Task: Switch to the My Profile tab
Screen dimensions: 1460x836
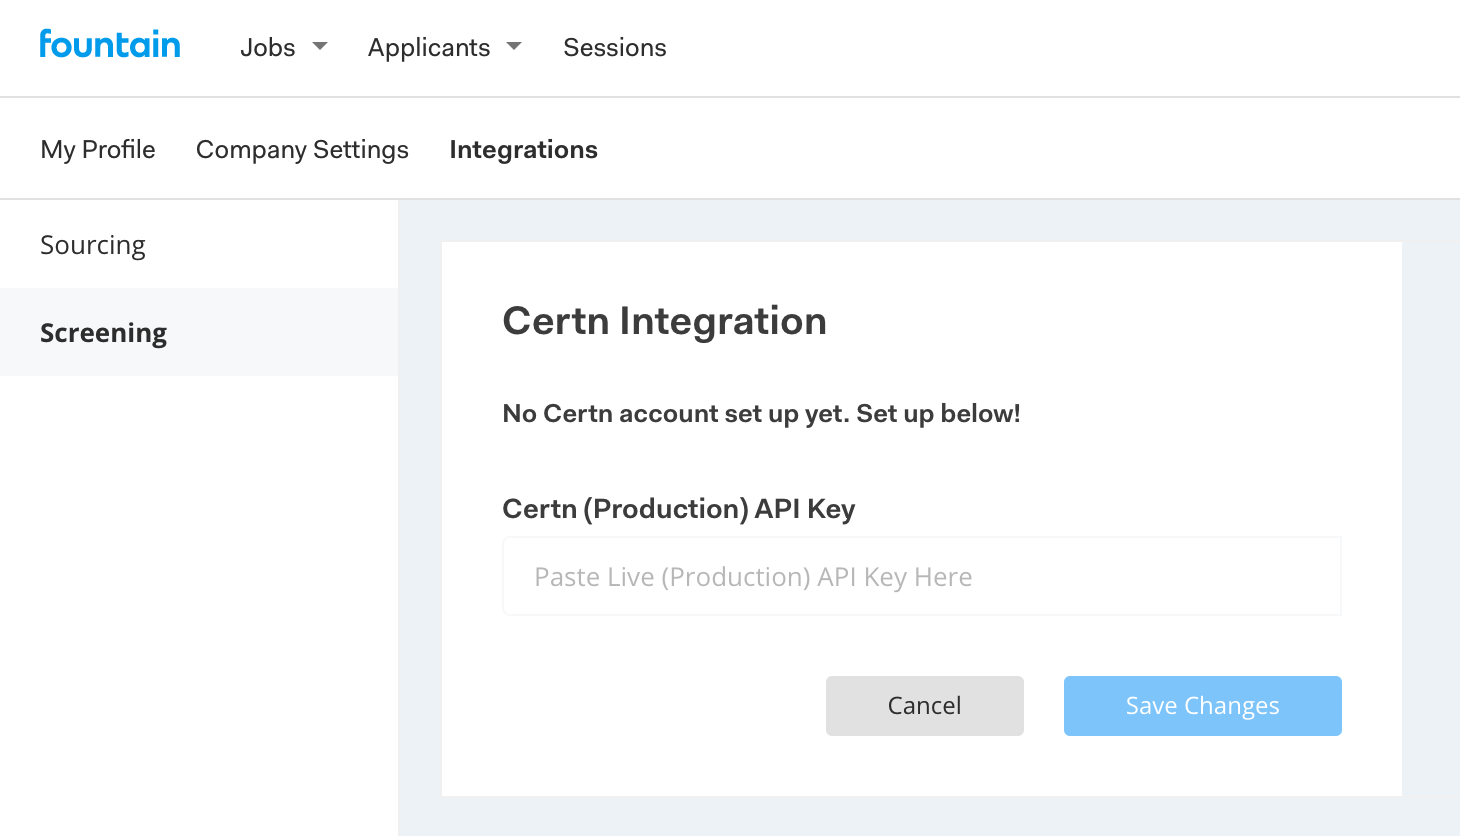Action: coord(97,148)
